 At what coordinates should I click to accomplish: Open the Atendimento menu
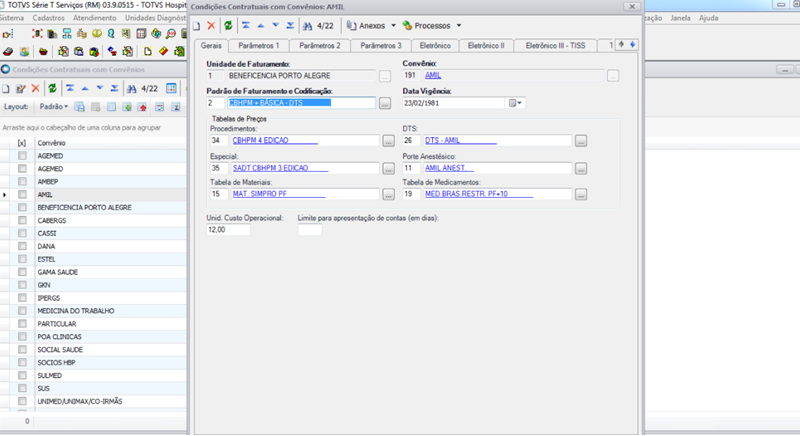(x=94, y=18)
